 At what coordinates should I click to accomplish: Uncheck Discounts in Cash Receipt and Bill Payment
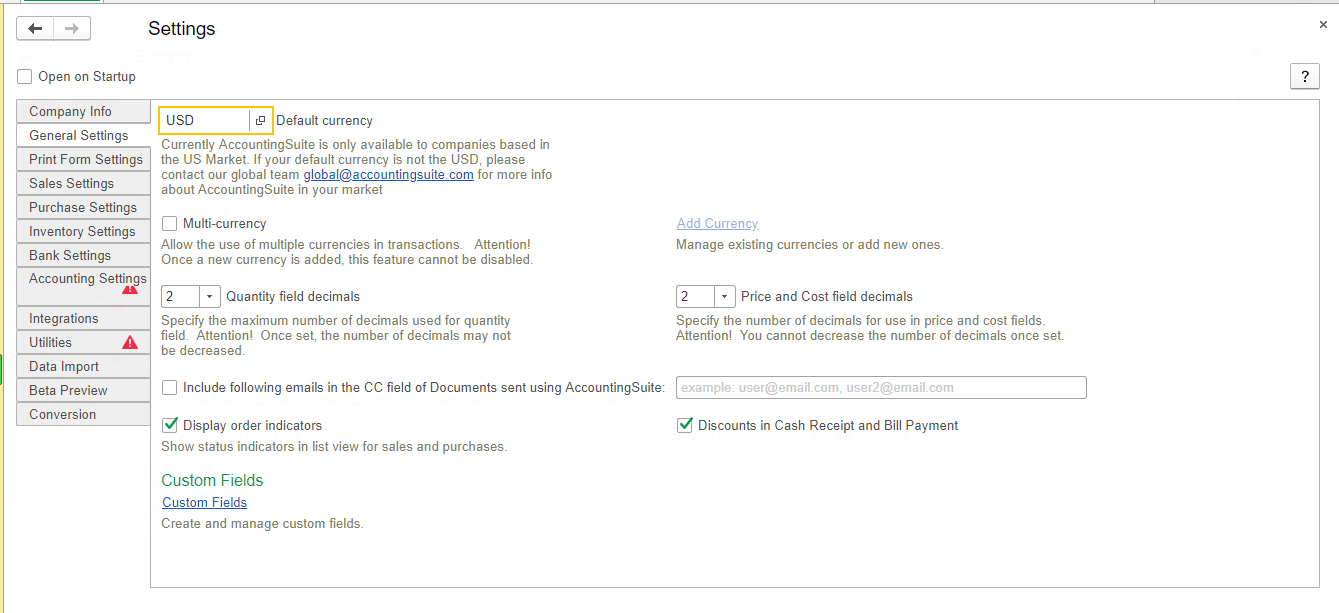[x=685, y=425]
